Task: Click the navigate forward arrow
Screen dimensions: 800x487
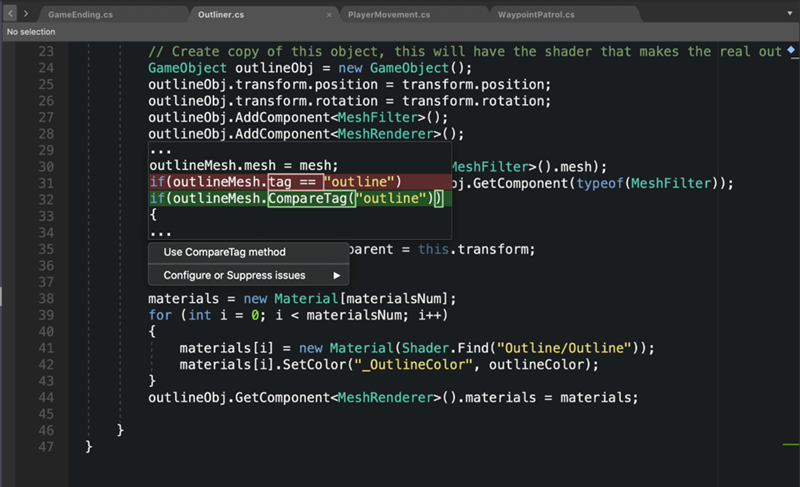Action: pyautogui.click(x=25, y=15)
